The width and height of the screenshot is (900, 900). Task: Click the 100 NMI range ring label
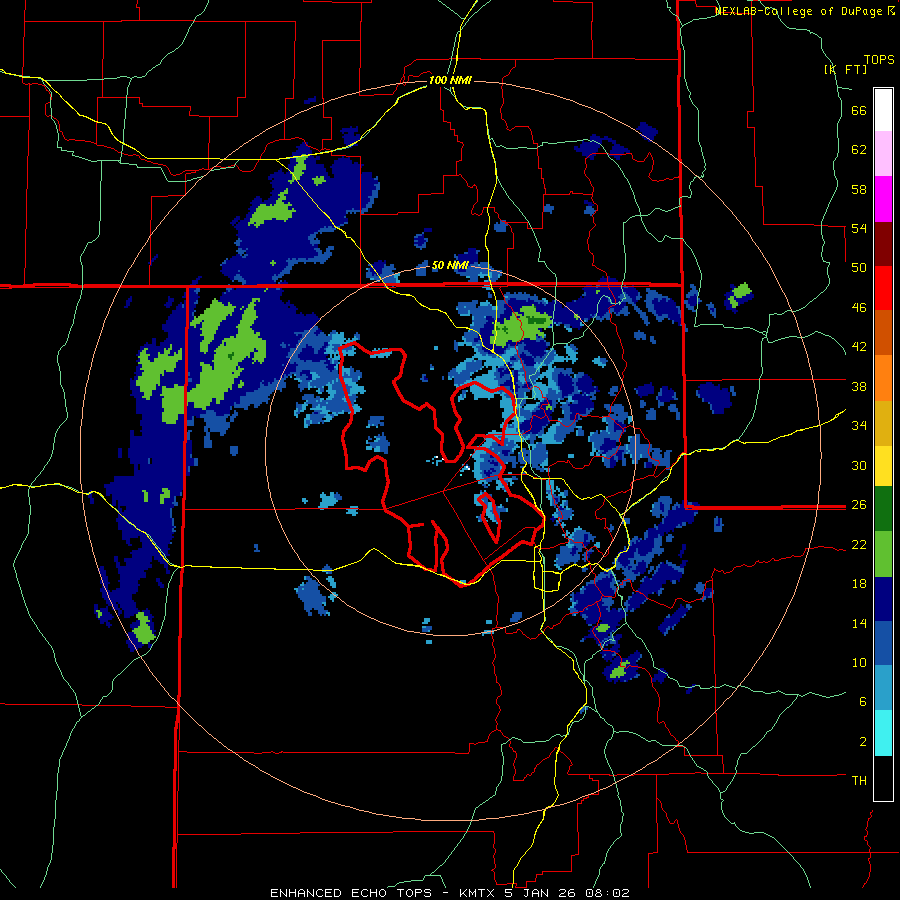(449, 80)
